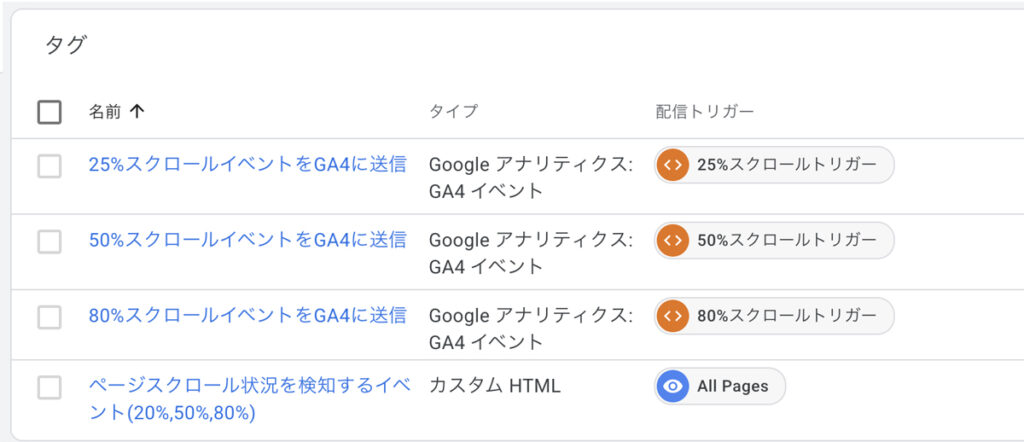Toggle the select-all checkbox in the header
The image size is (1024, 442).
coord(50,112)
